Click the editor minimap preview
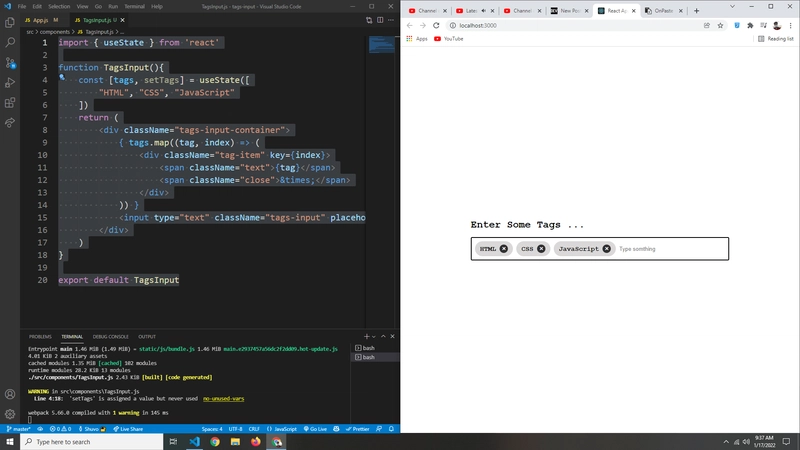 [382, 44]
